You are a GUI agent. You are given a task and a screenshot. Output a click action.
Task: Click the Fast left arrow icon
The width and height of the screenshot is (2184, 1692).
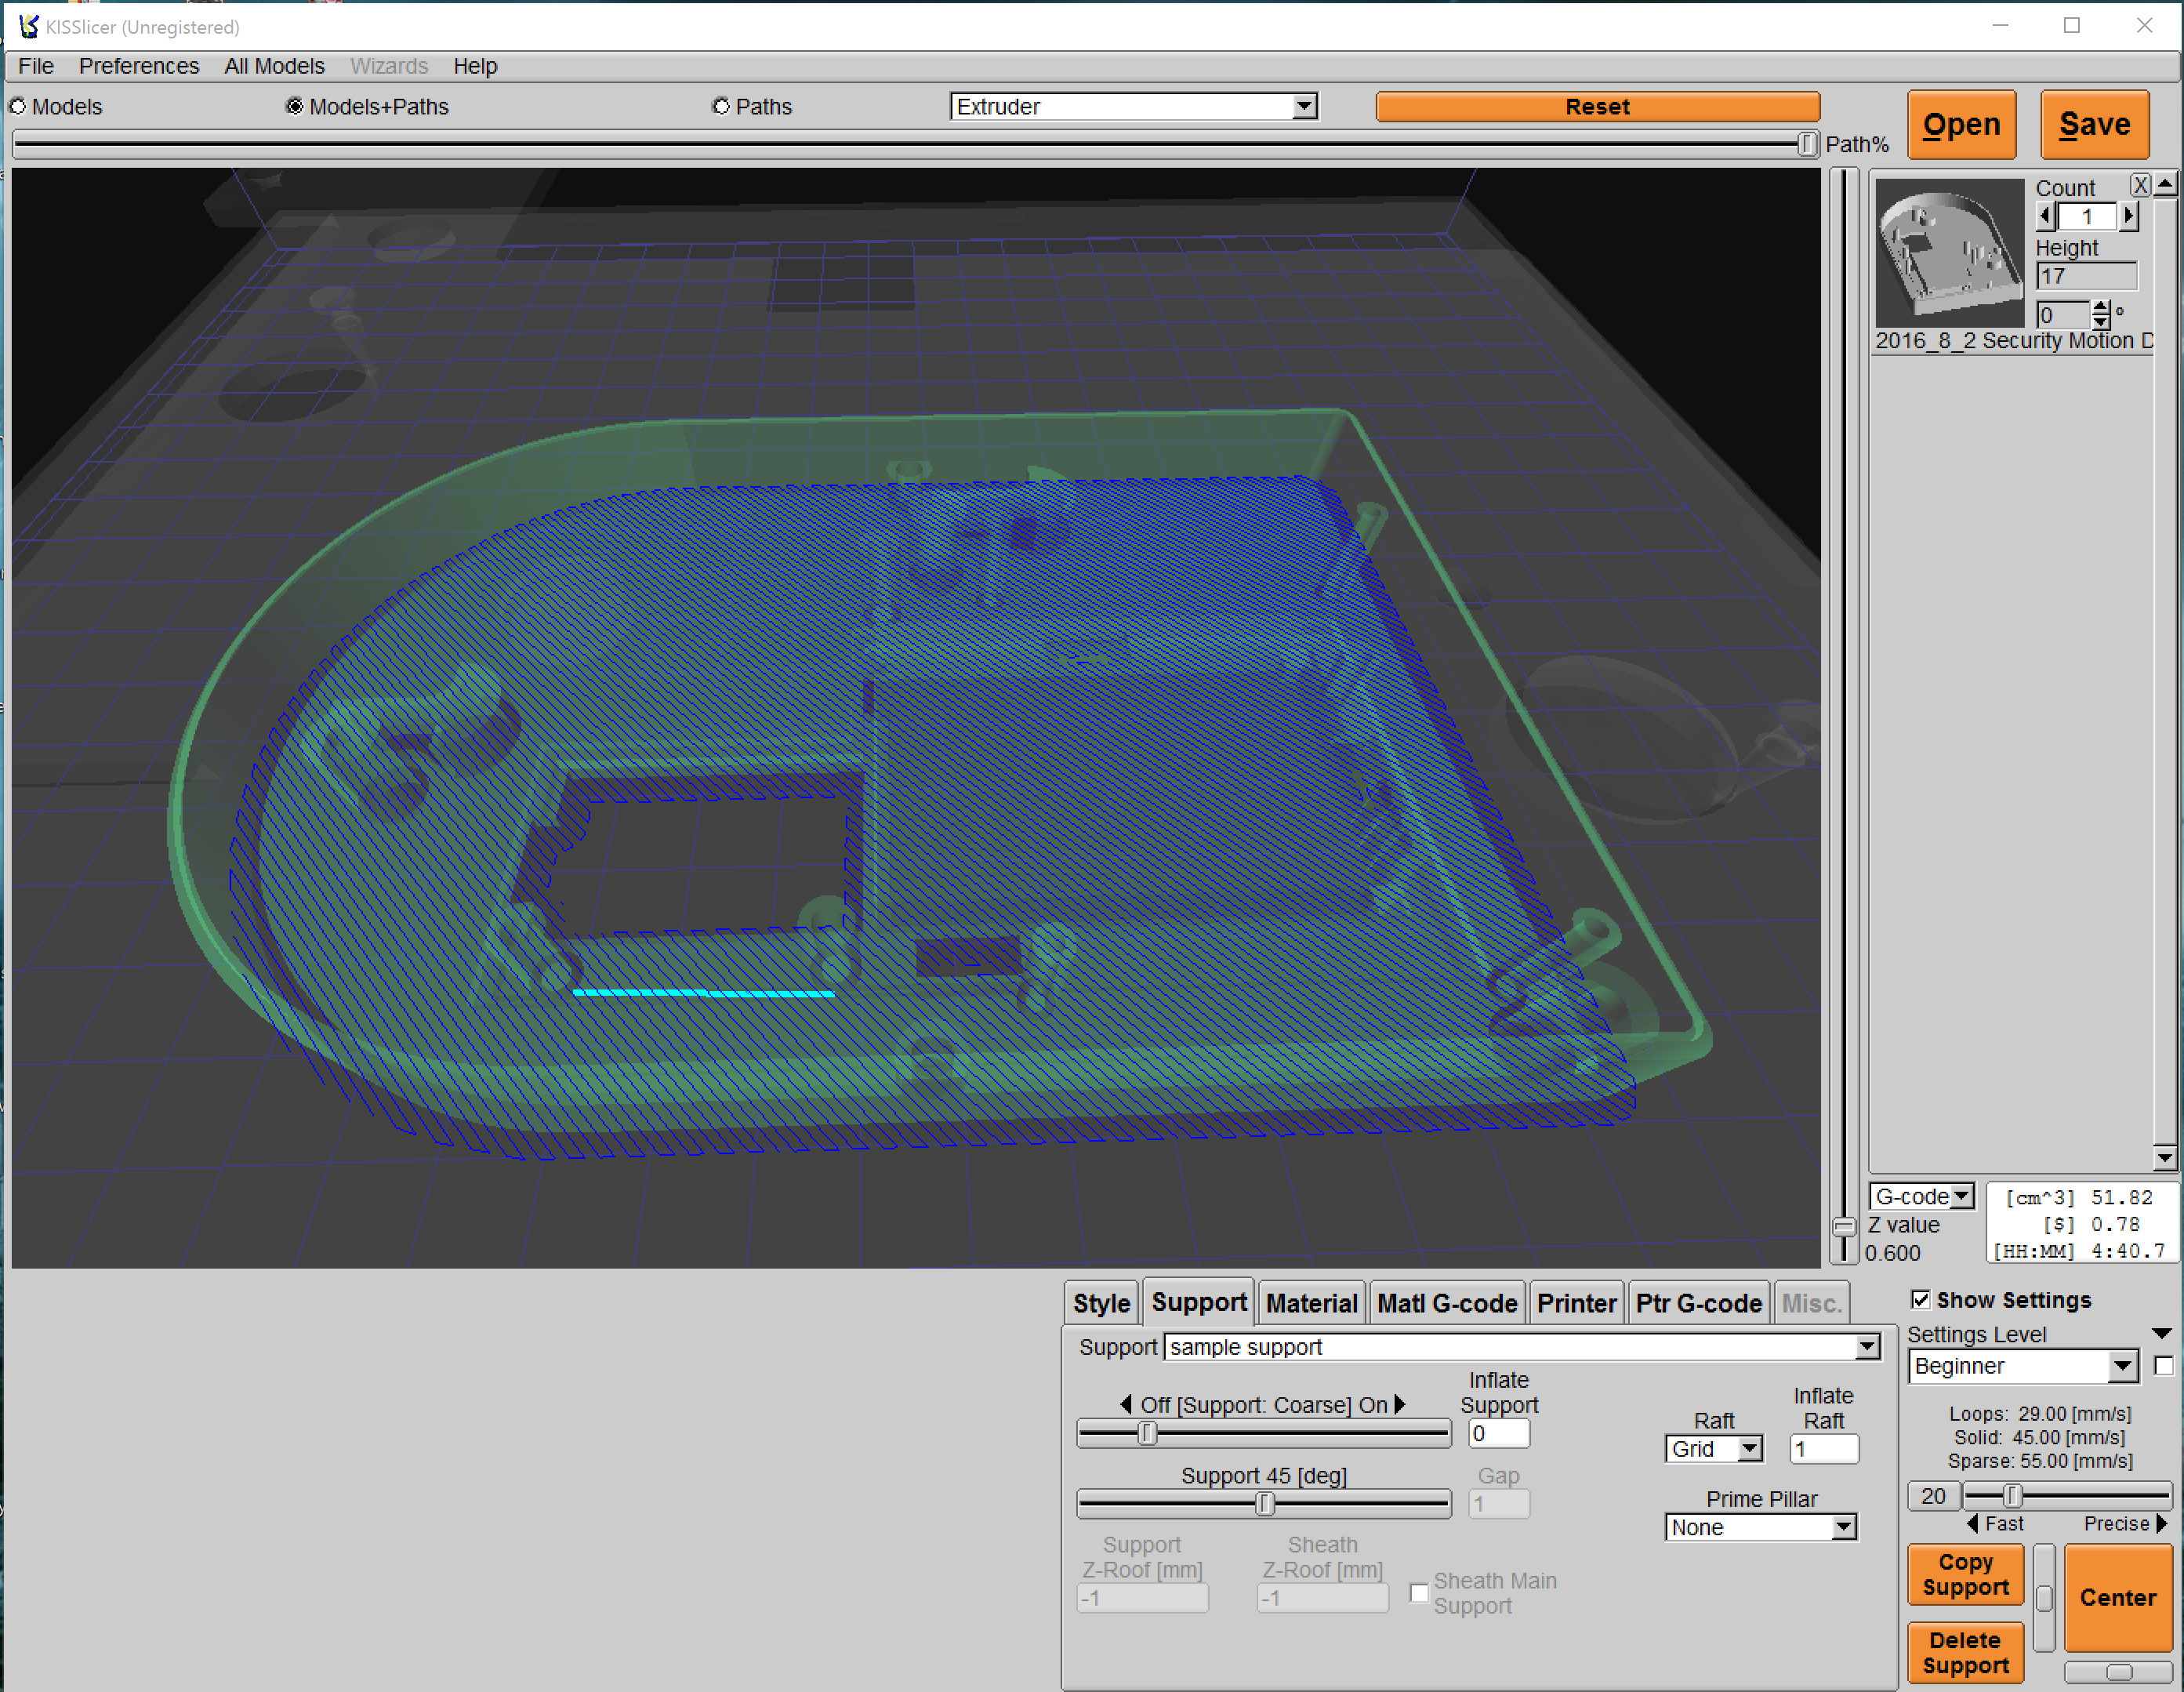tap(1972, 1523)
